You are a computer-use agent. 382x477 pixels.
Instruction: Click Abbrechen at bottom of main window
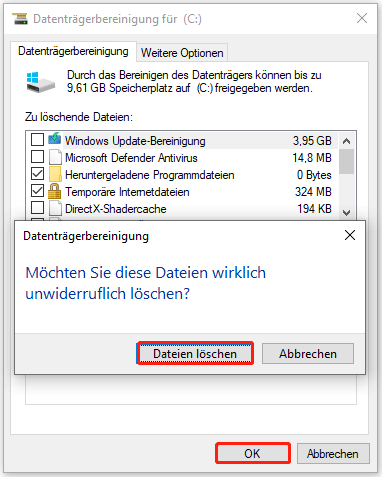click(x=333, y=454)
